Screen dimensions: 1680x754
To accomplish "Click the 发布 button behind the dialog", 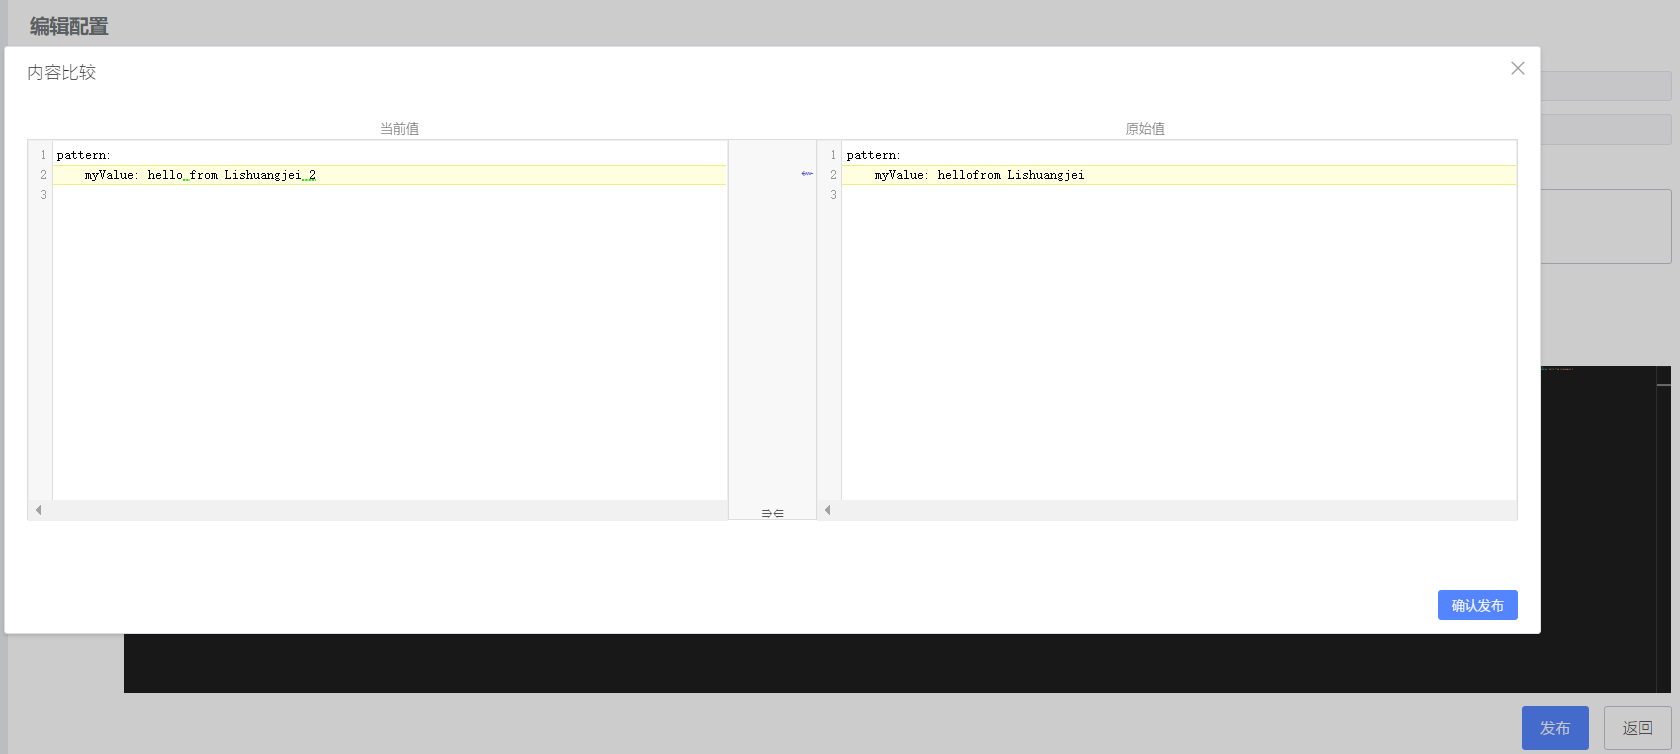I will point(1555,728).
